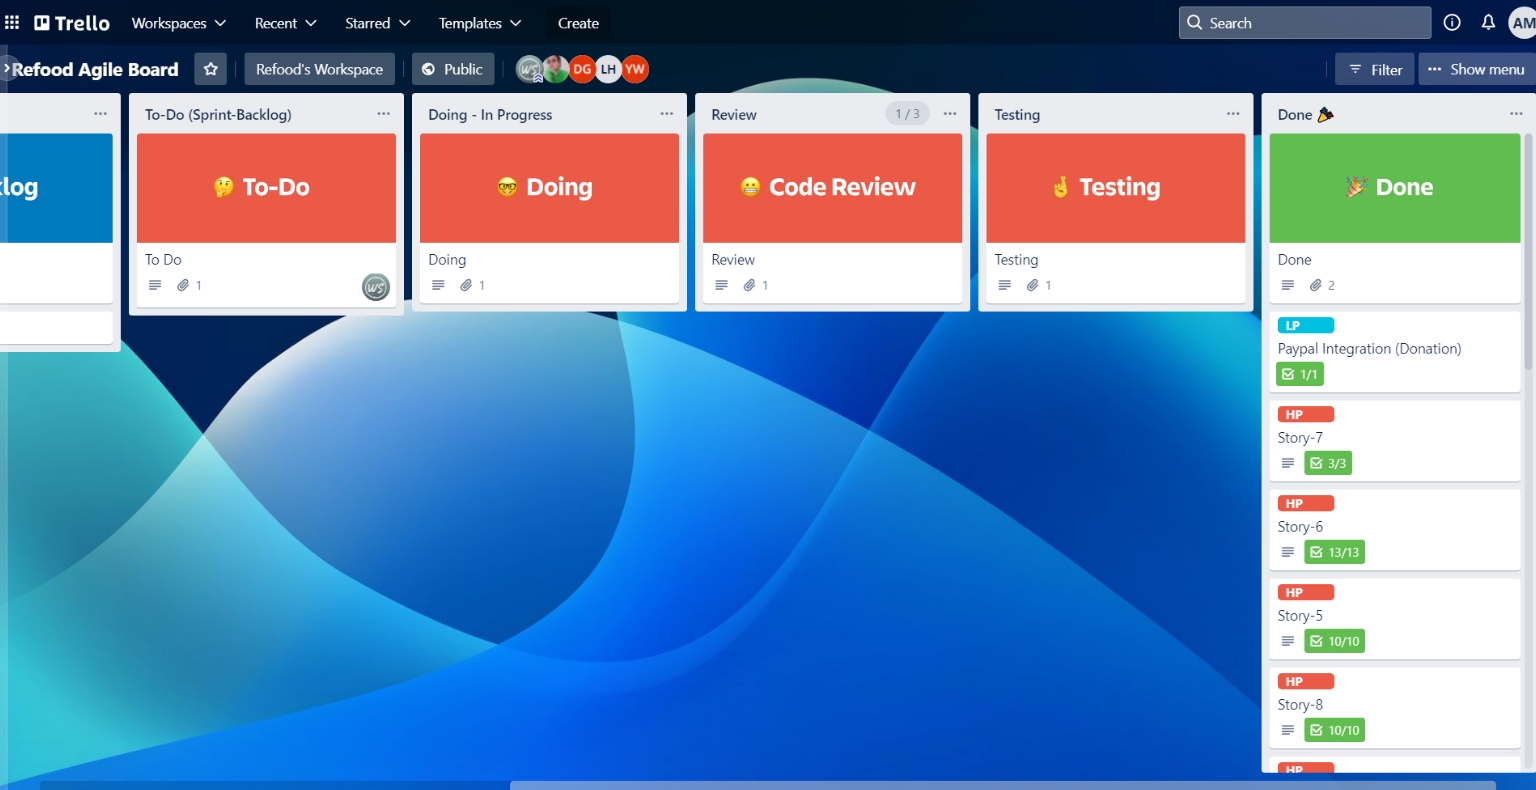Click Story-7 checklist badge 3/3
The height and width of the screenshot is (790, 1536).
click(1328, 463)
